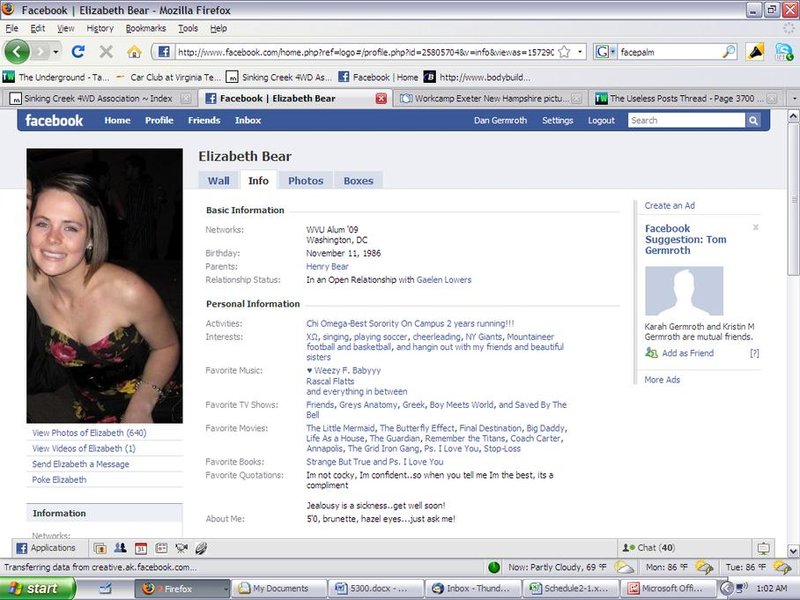800x600 pixels.
Task: Open The Underground bookmark in bookmarks toolbar
Action: tap(56, 77)
